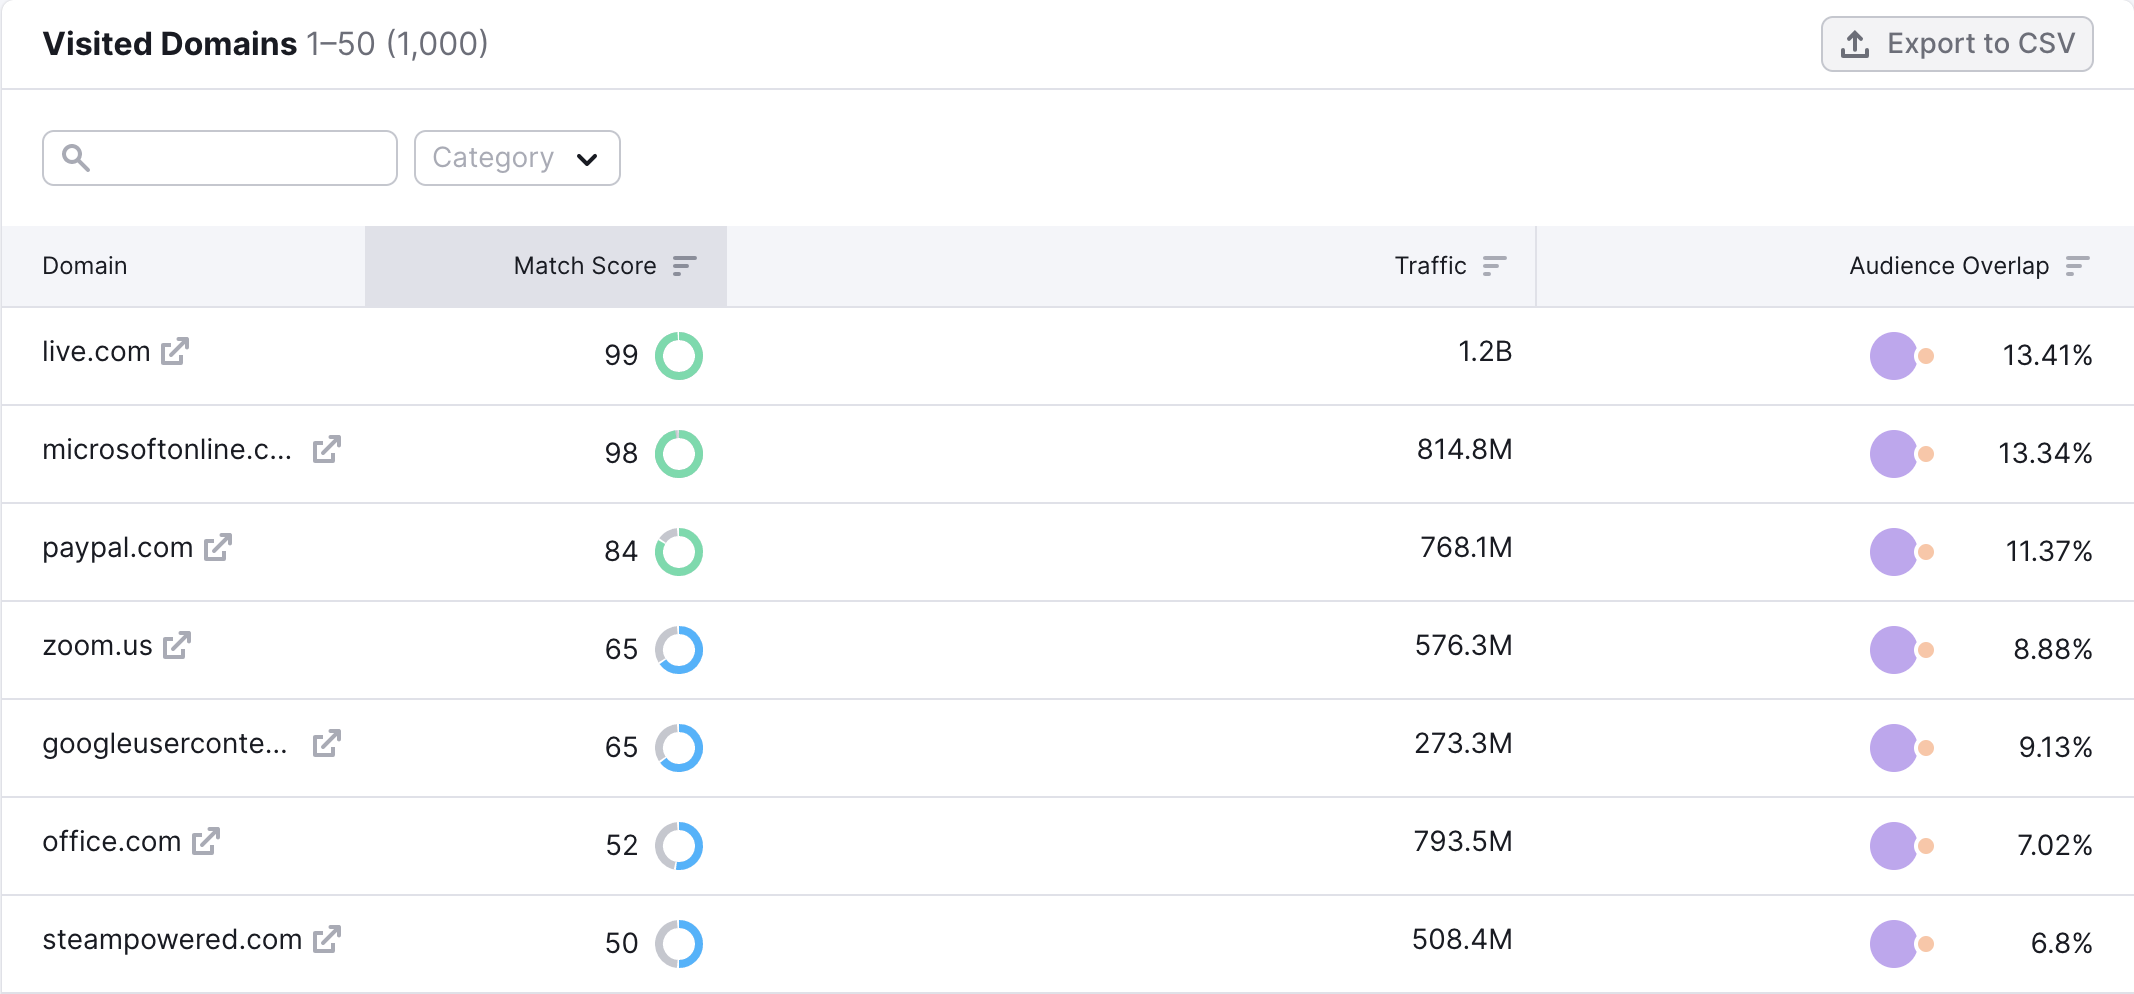Screen dimensions: 2134x994
Task: Click the Match Score sort icon
Action: (685, 266)
